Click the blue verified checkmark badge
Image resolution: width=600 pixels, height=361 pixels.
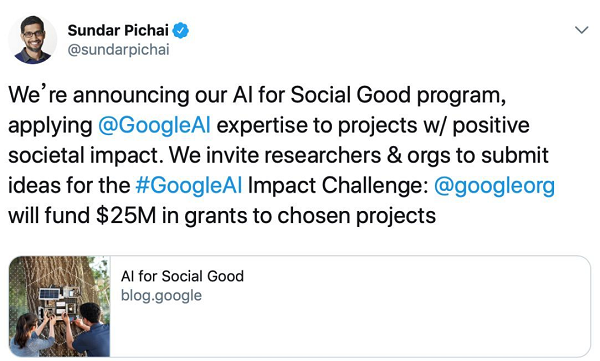coord(180,31)
